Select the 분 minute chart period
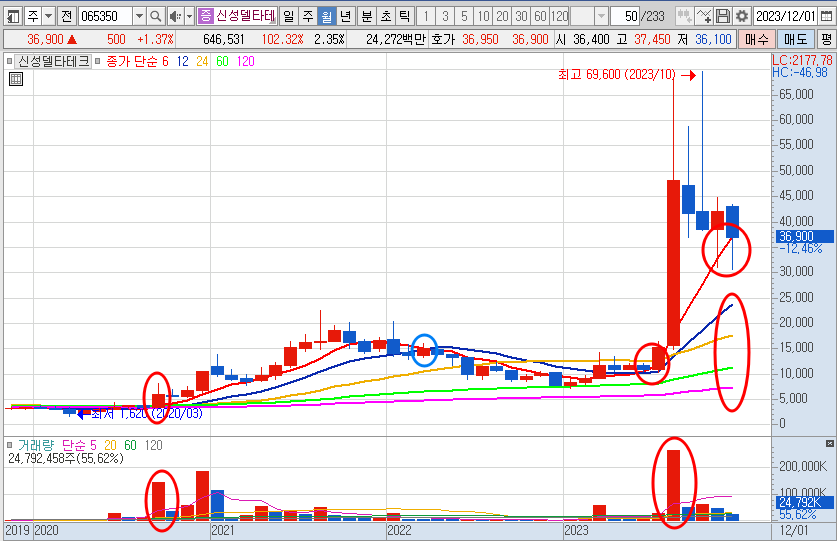 367,17
